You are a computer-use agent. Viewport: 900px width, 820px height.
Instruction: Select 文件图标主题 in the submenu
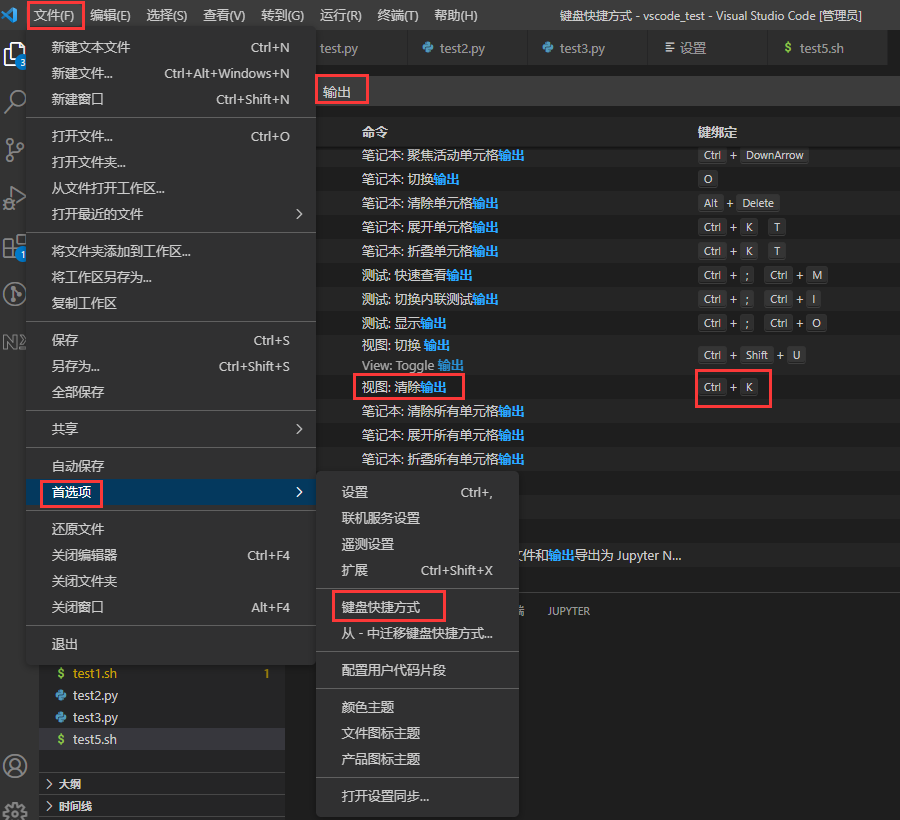pyautogui.click(x=417, y=733)
